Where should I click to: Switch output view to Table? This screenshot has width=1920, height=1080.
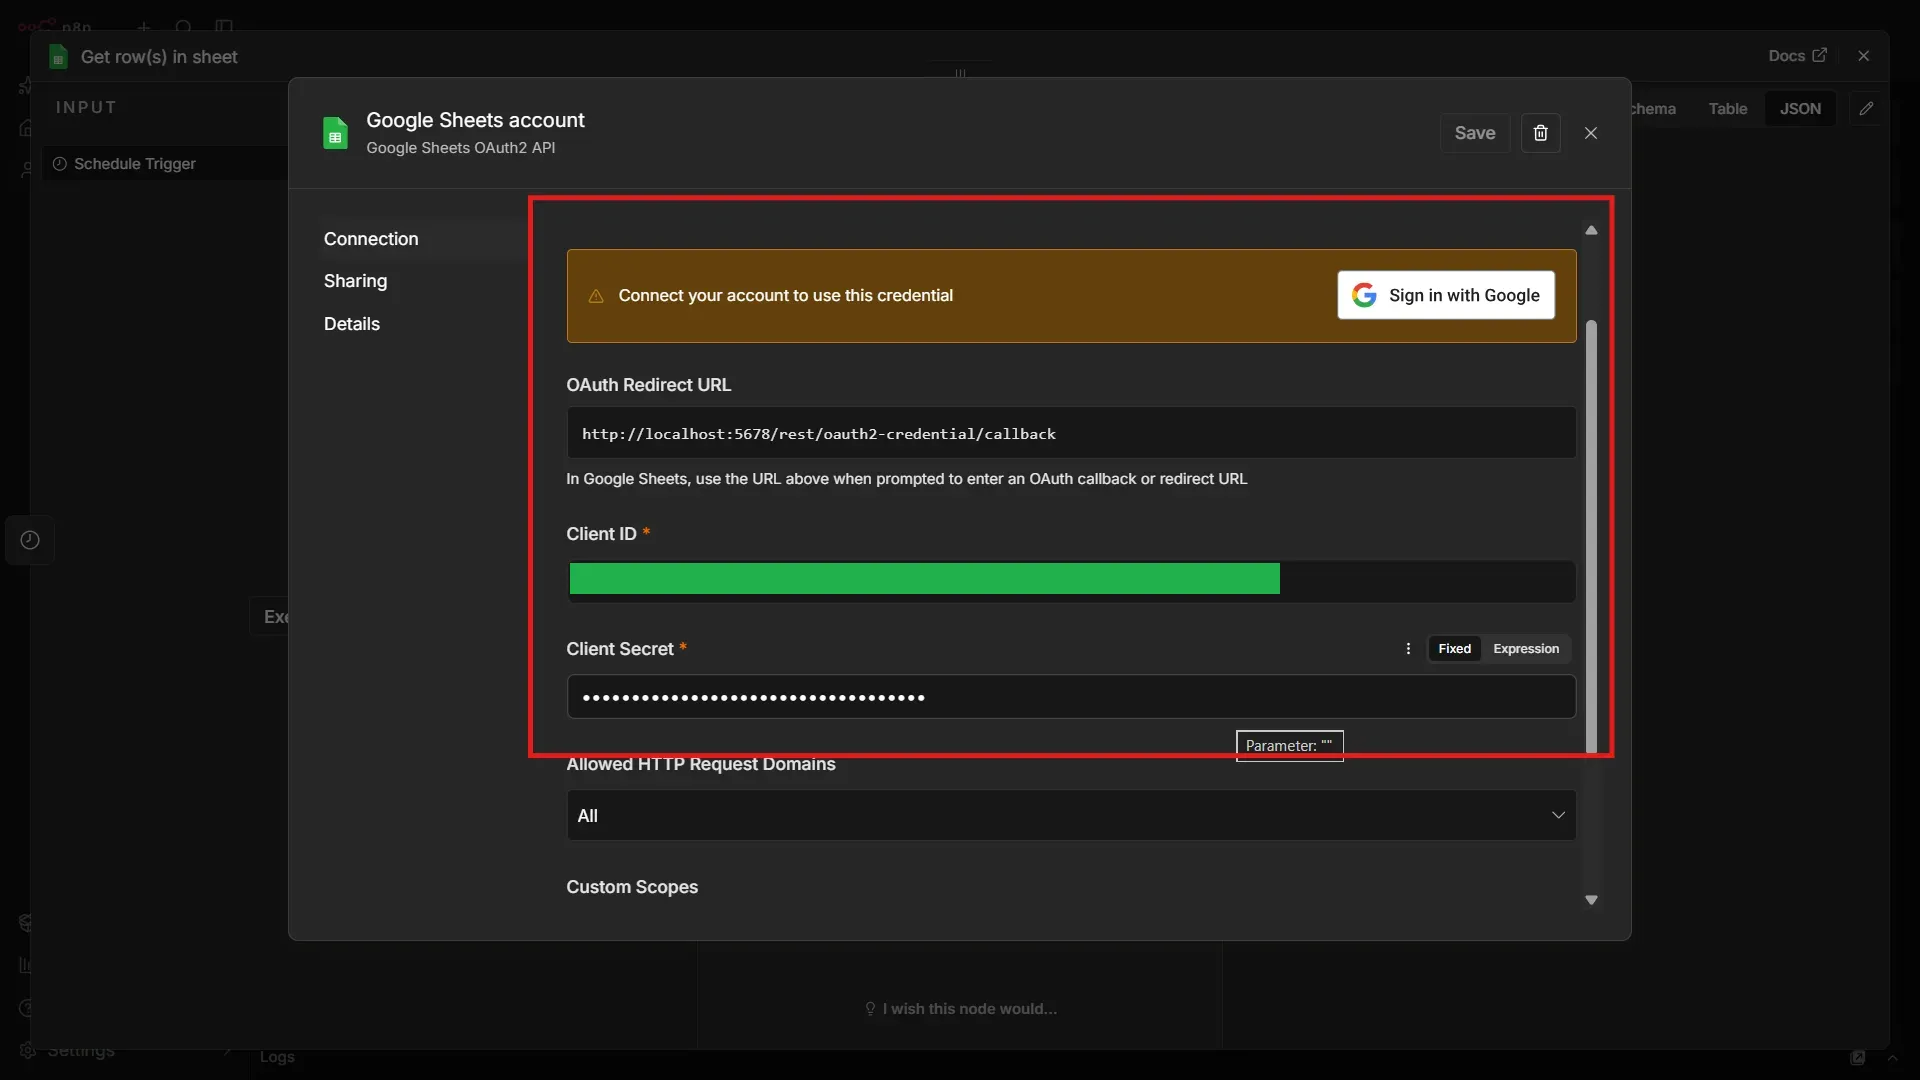(1727, 109)
